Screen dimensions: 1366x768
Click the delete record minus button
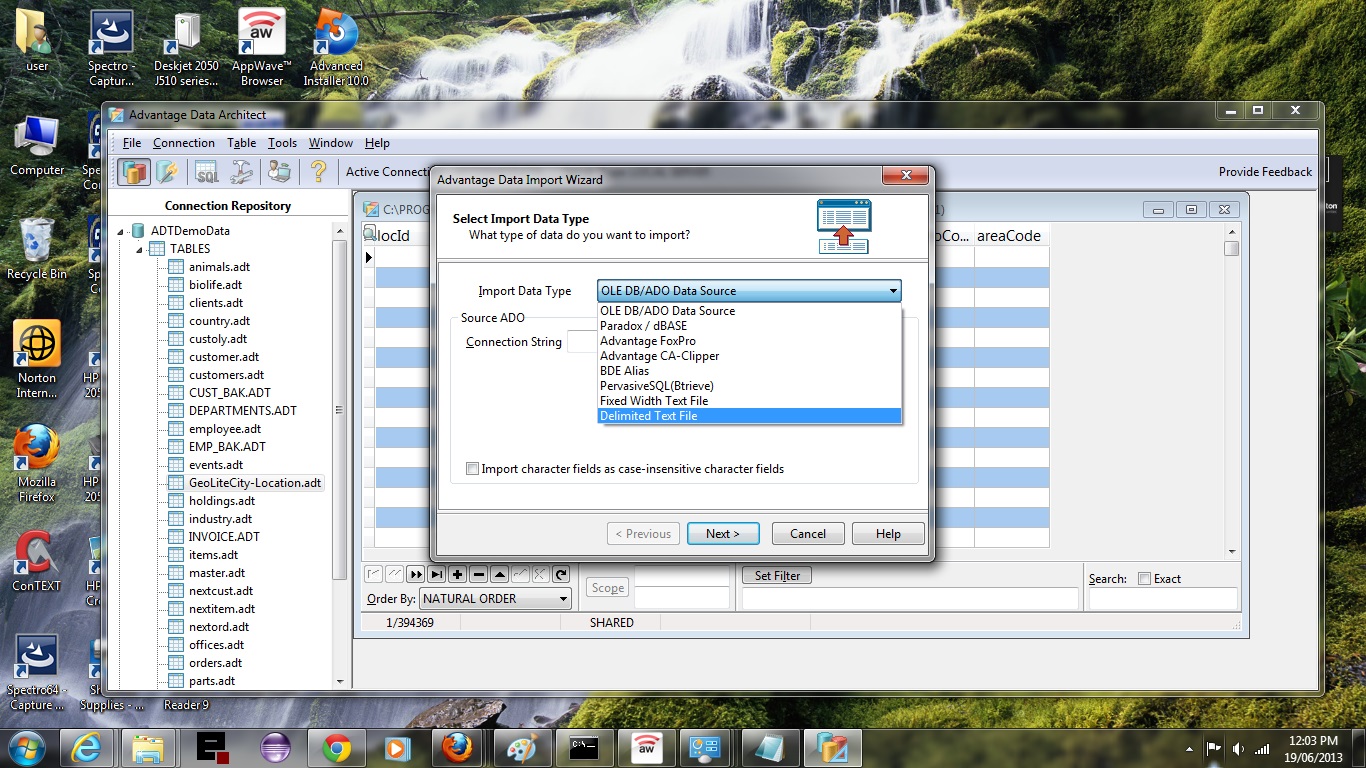point(478,574)
